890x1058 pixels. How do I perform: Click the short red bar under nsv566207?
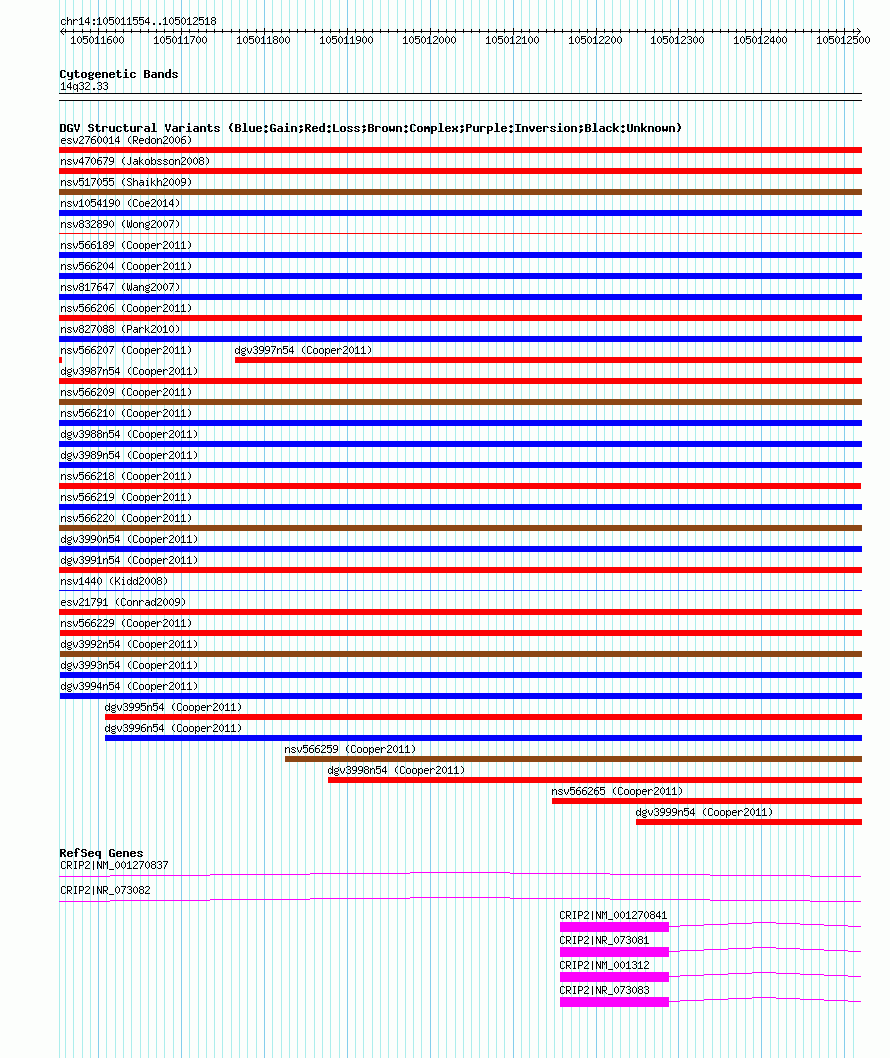(61, 360)
